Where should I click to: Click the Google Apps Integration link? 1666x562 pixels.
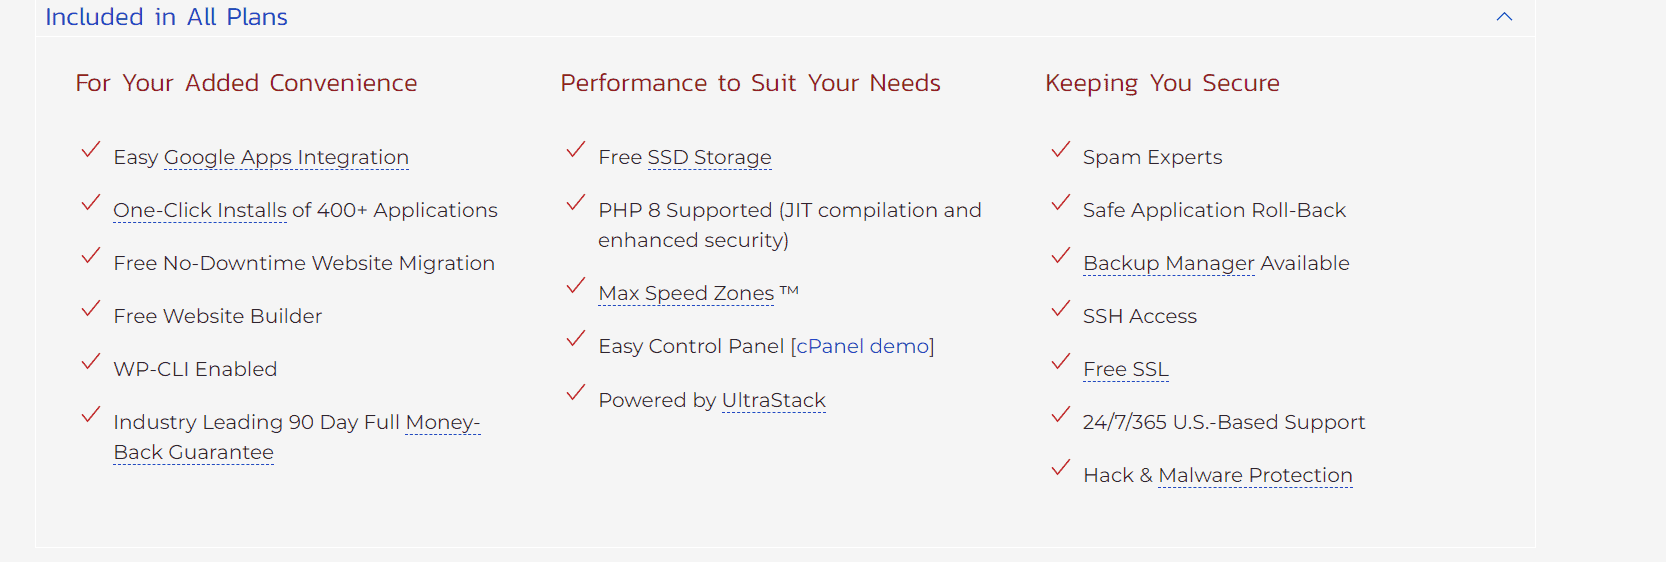286,157
